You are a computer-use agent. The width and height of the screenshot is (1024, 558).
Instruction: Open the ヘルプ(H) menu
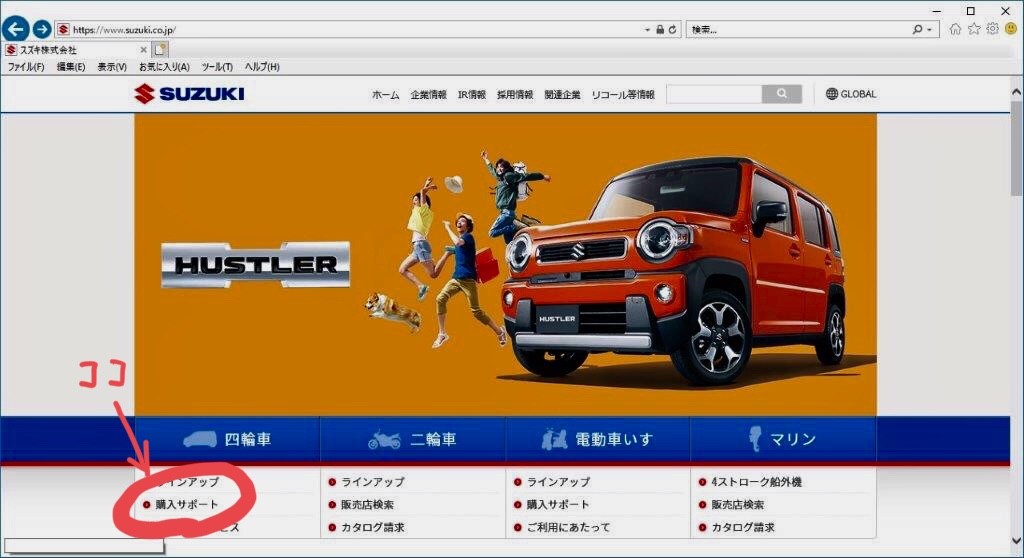click(262, 67)
